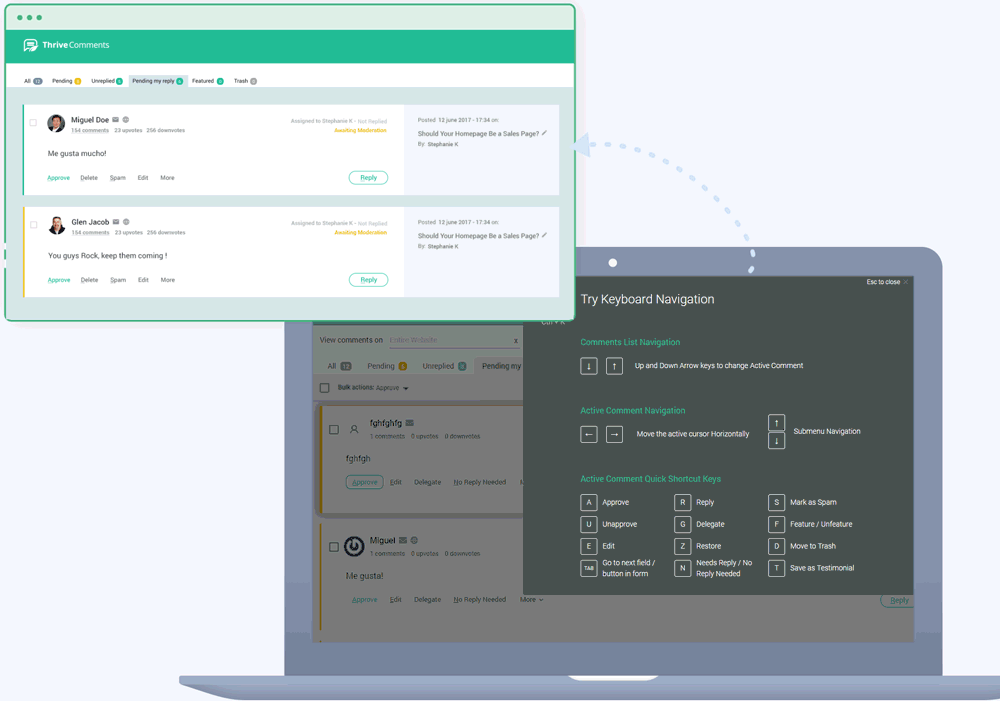
Task: Click Glen Jacob's profile photo
Action: [56, 224]
